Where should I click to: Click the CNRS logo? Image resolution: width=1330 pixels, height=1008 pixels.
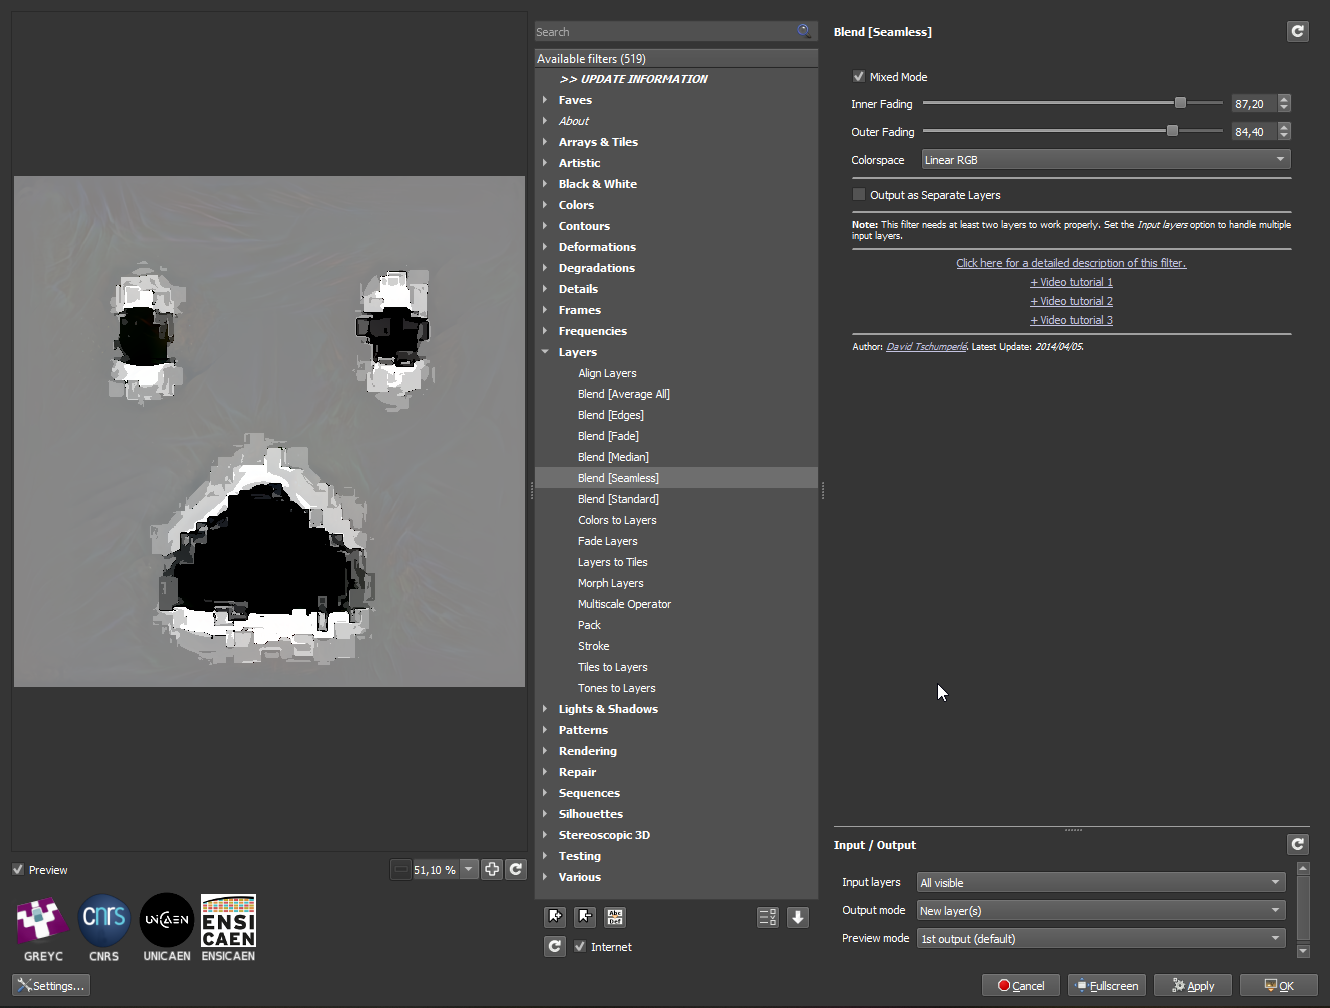coord(104,928)
